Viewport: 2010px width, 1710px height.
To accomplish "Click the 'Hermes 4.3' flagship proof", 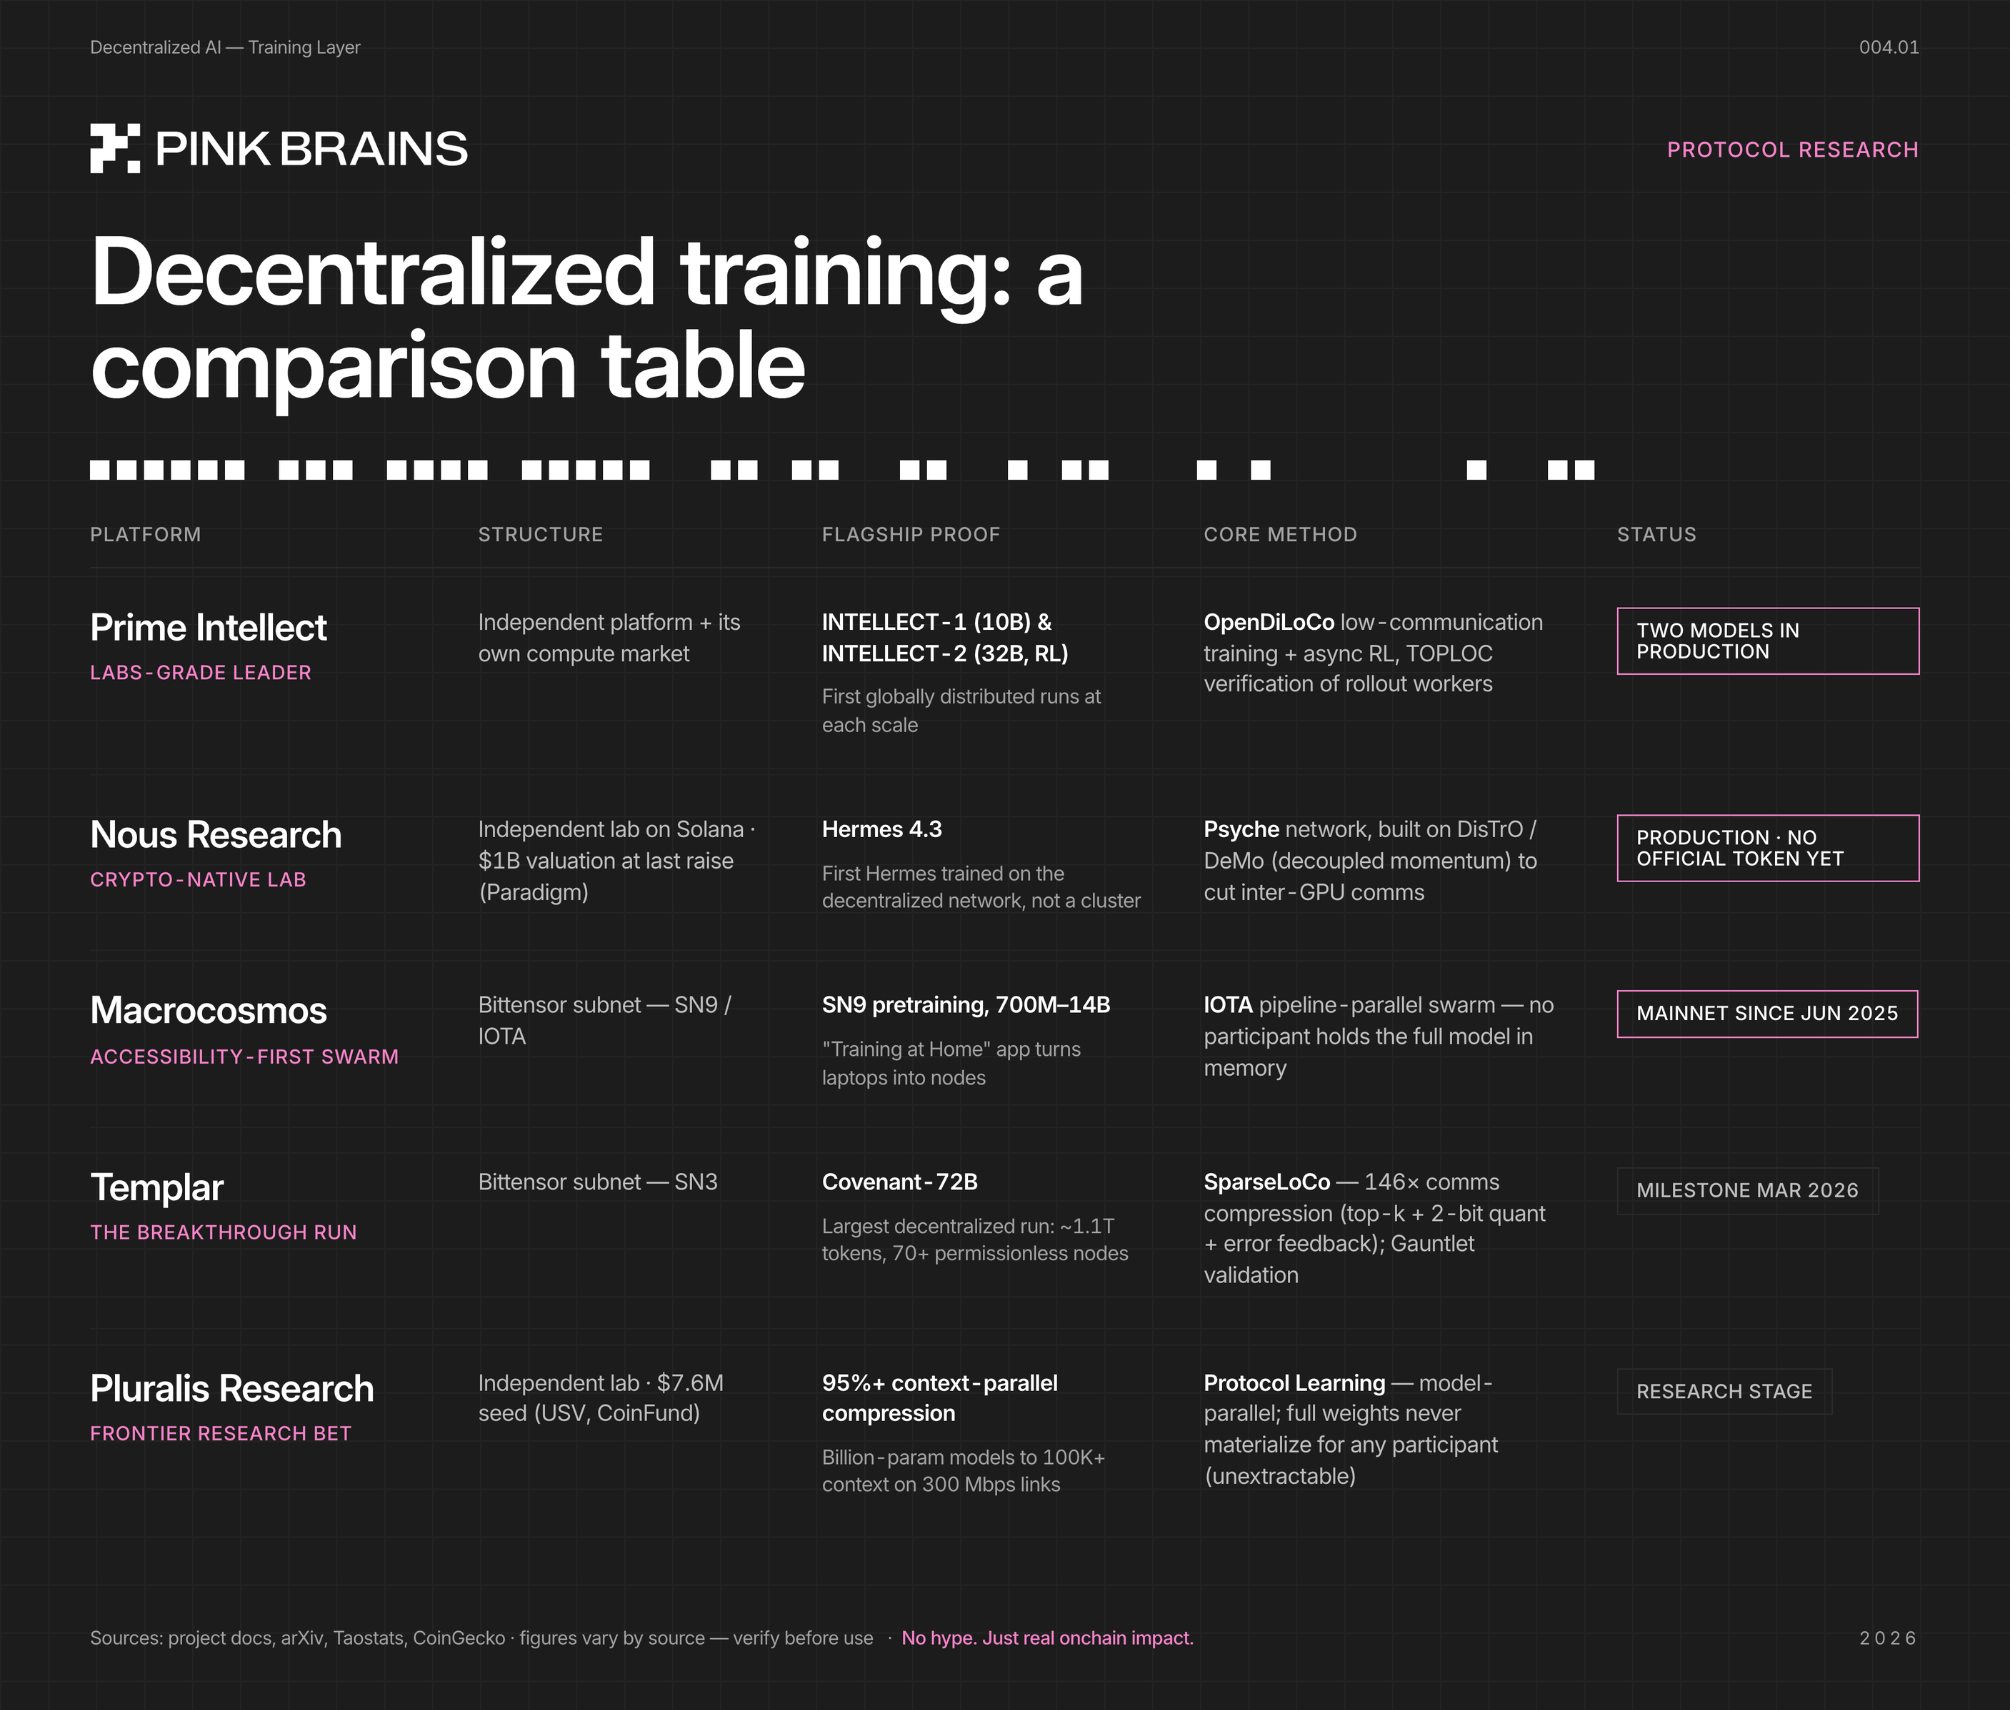I will tap(882, 829).
